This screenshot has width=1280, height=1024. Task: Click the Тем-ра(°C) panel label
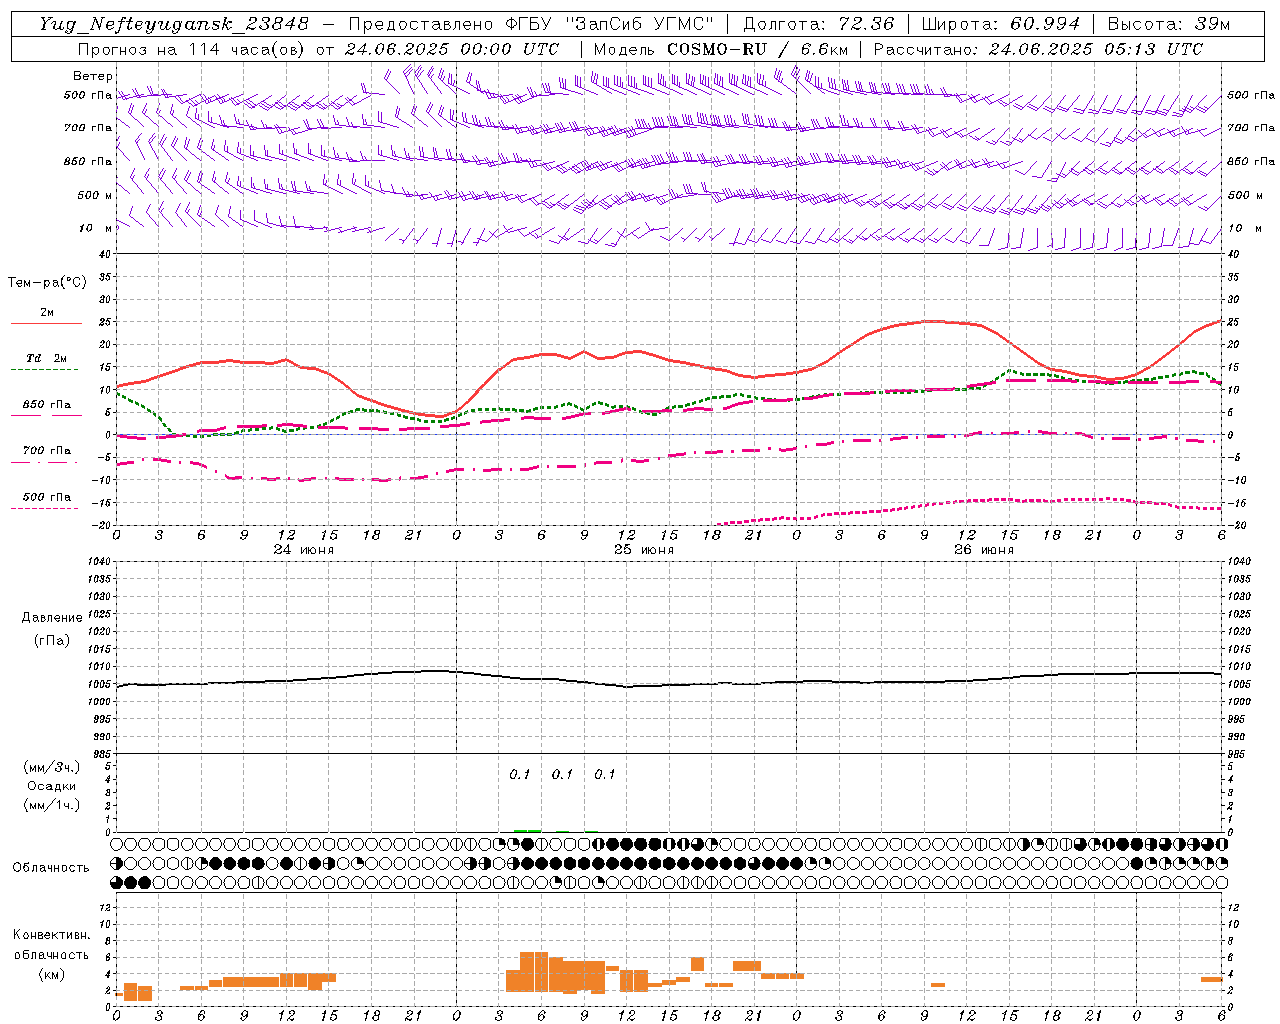pyautogui.click(x=47, y=283)
